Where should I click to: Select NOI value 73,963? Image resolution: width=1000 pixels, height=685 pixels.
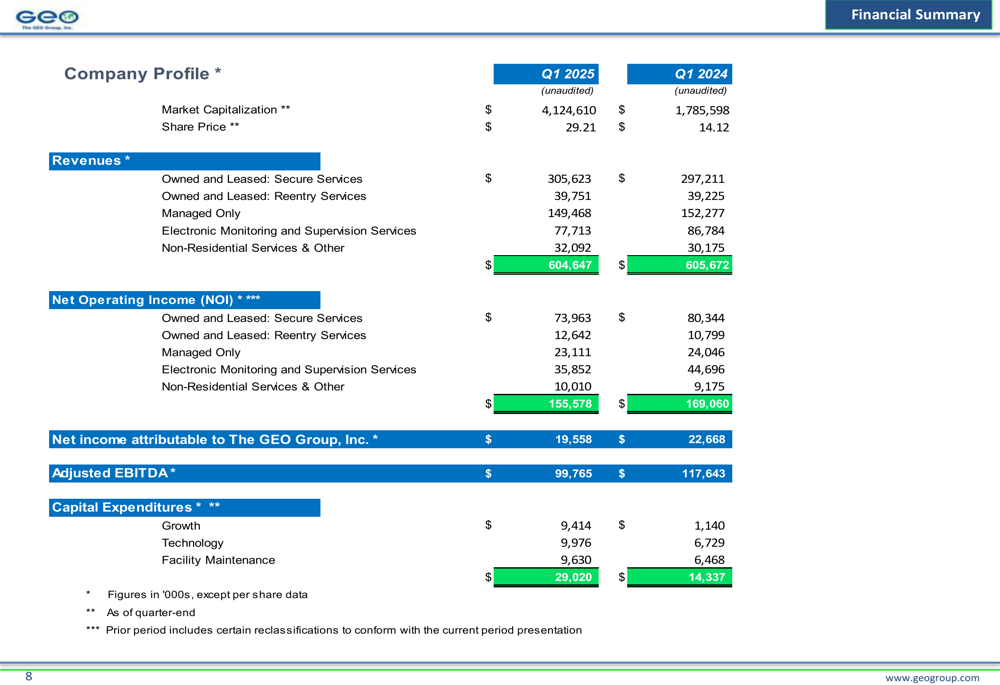572,318
